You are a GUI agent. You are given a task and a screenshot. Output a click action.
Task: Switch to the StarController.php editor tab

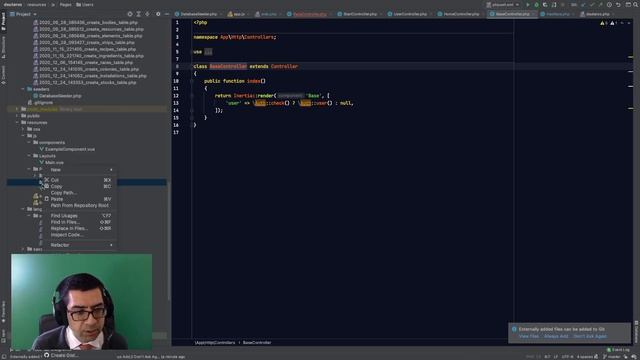pos(360,14)
